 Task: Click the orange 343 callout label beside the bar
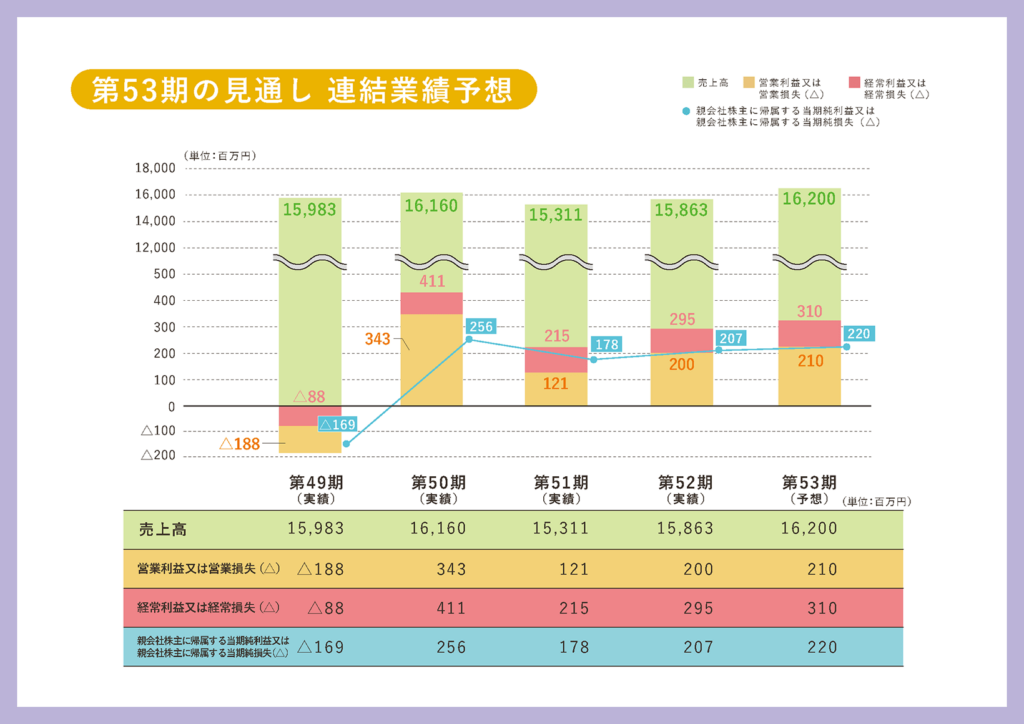377,340
